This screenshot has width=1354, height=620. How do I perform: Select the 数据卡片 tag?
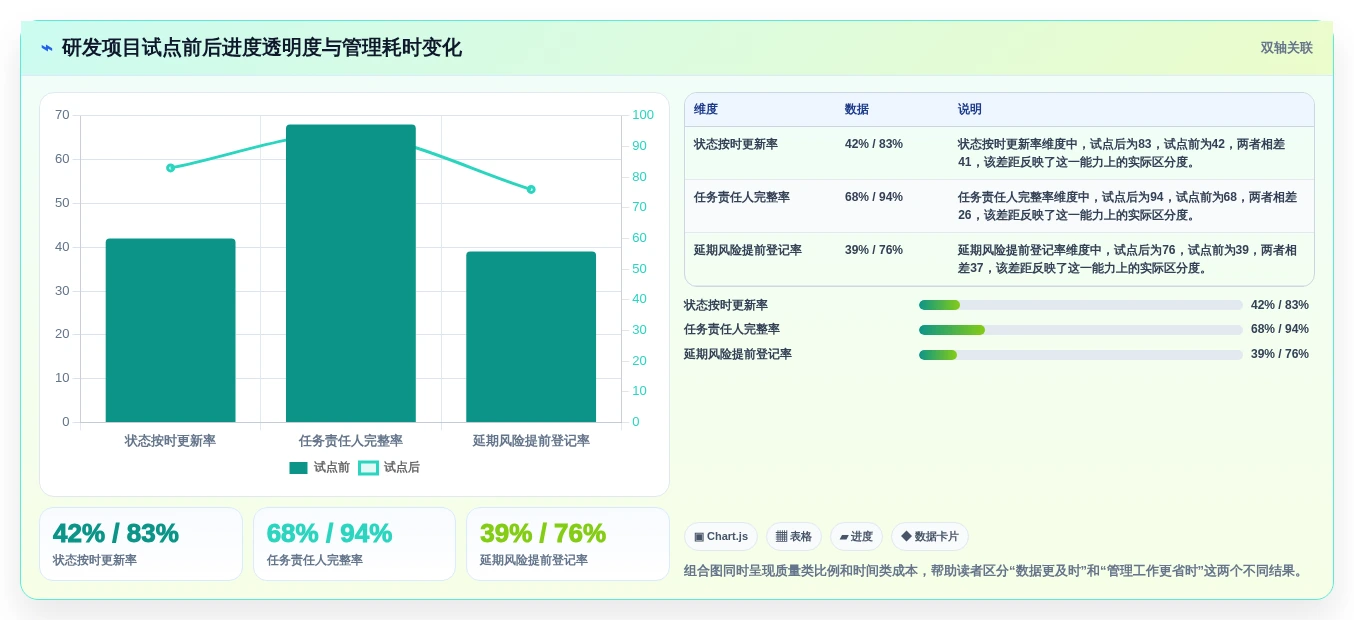click(930, 536)
